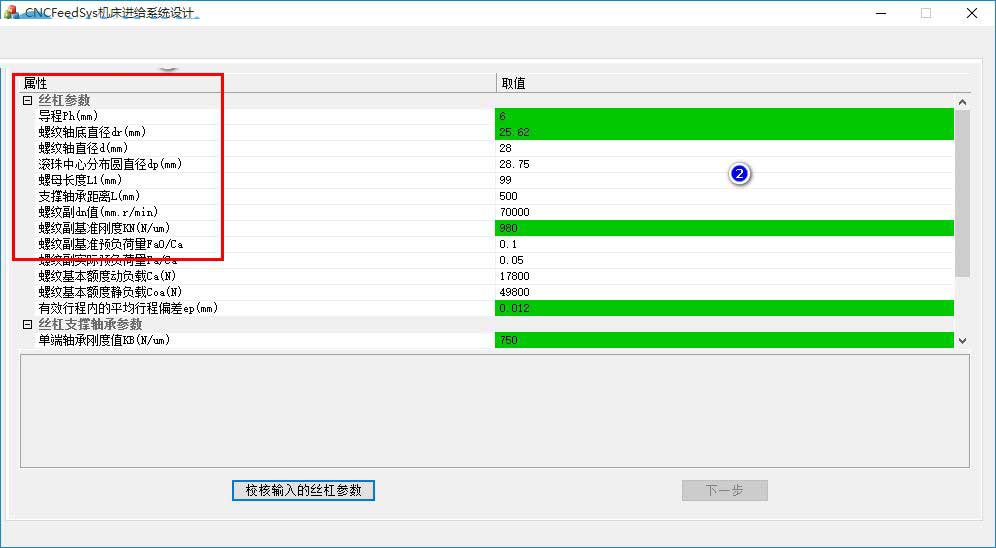Select the 支撑轴承距离L value 500
The image size is (996, 548).
(724, 196)
